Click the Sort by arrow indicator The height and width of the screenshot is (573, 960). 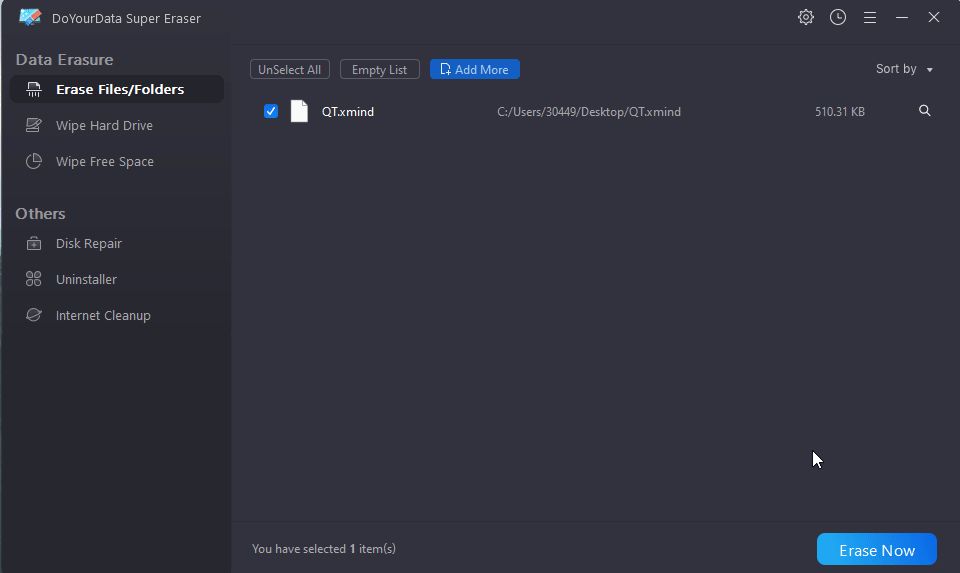click(x=929, y=70)
